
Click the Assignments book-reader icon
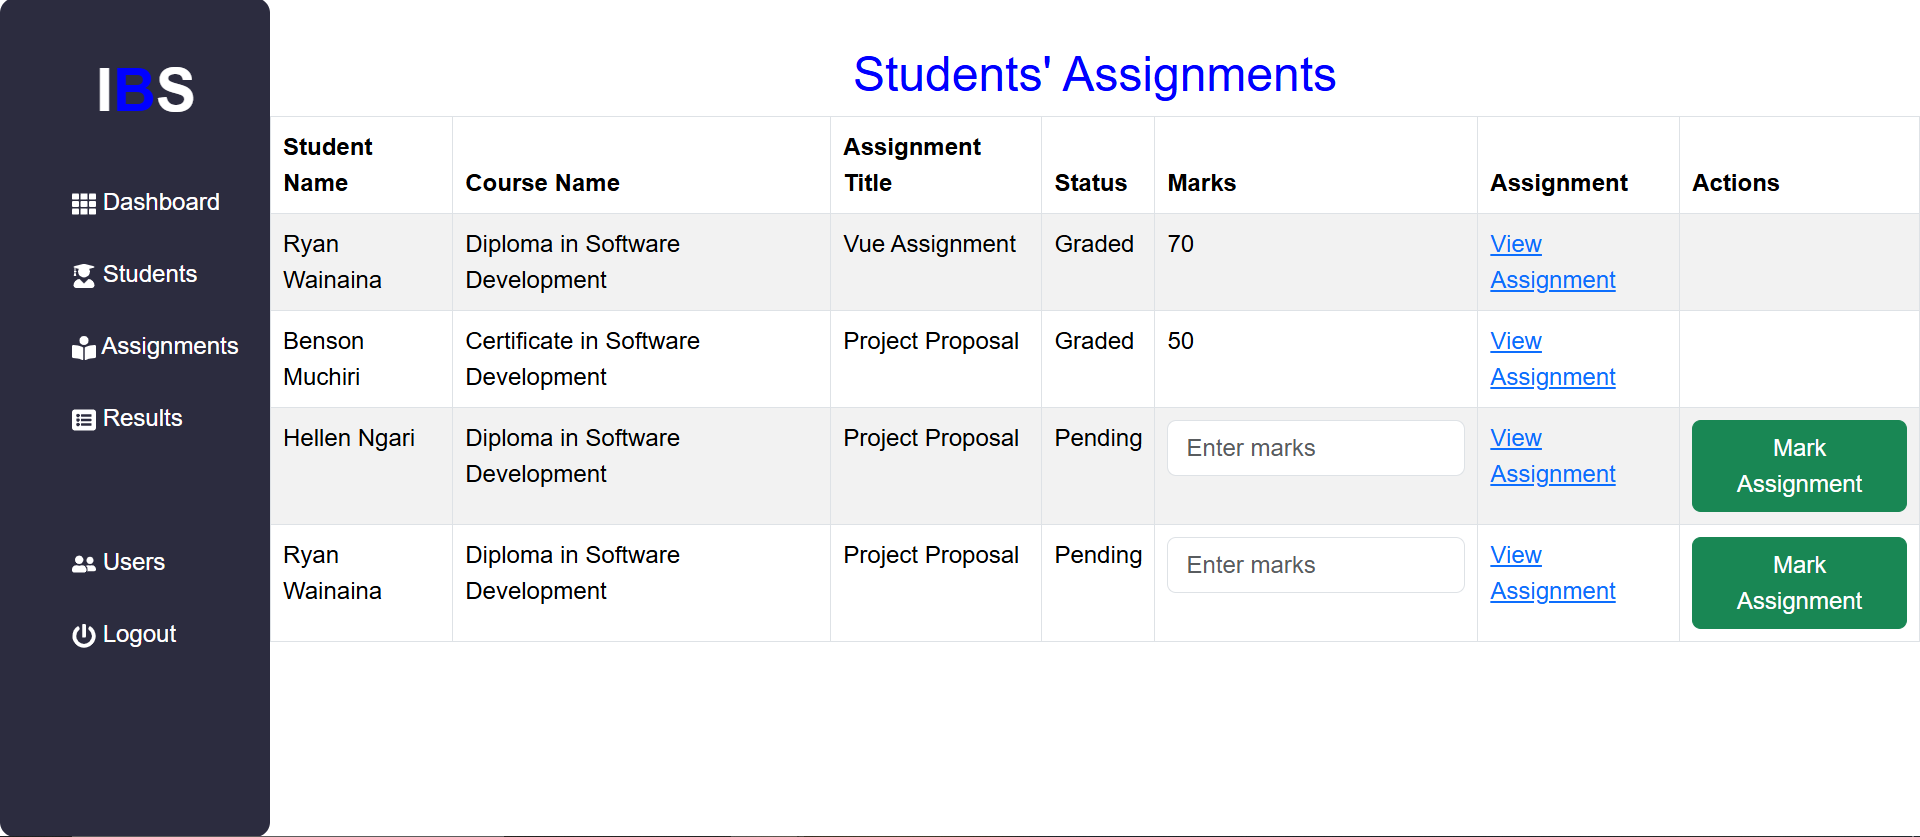[83, 347]
